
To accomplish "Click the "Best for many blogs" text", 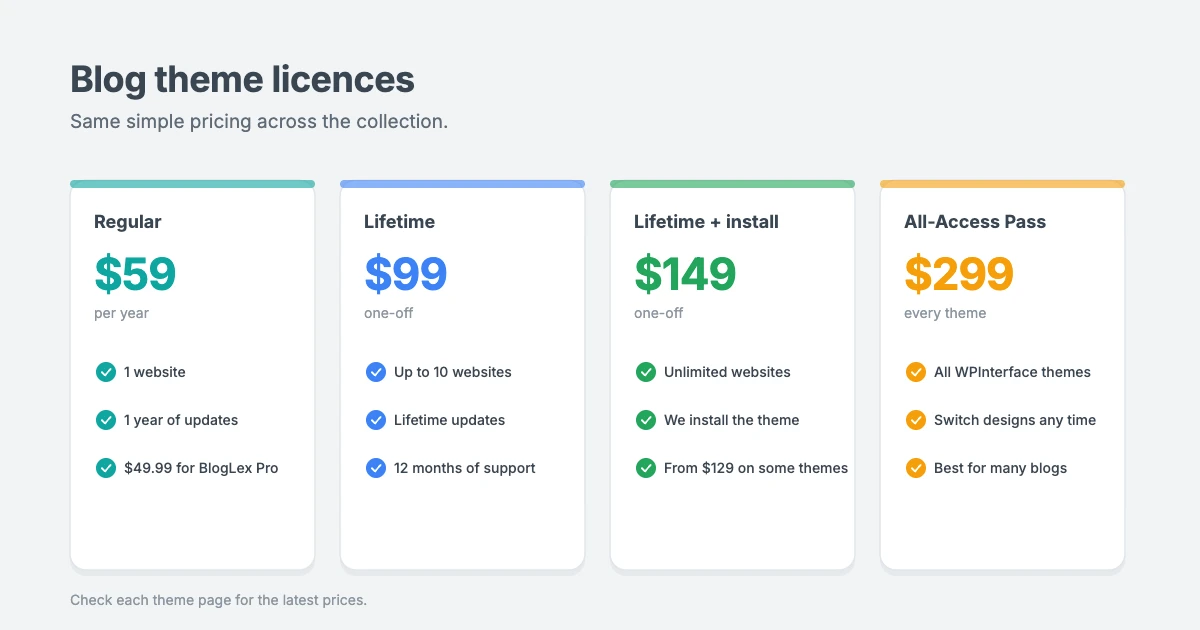I will tap(1000, 468).
